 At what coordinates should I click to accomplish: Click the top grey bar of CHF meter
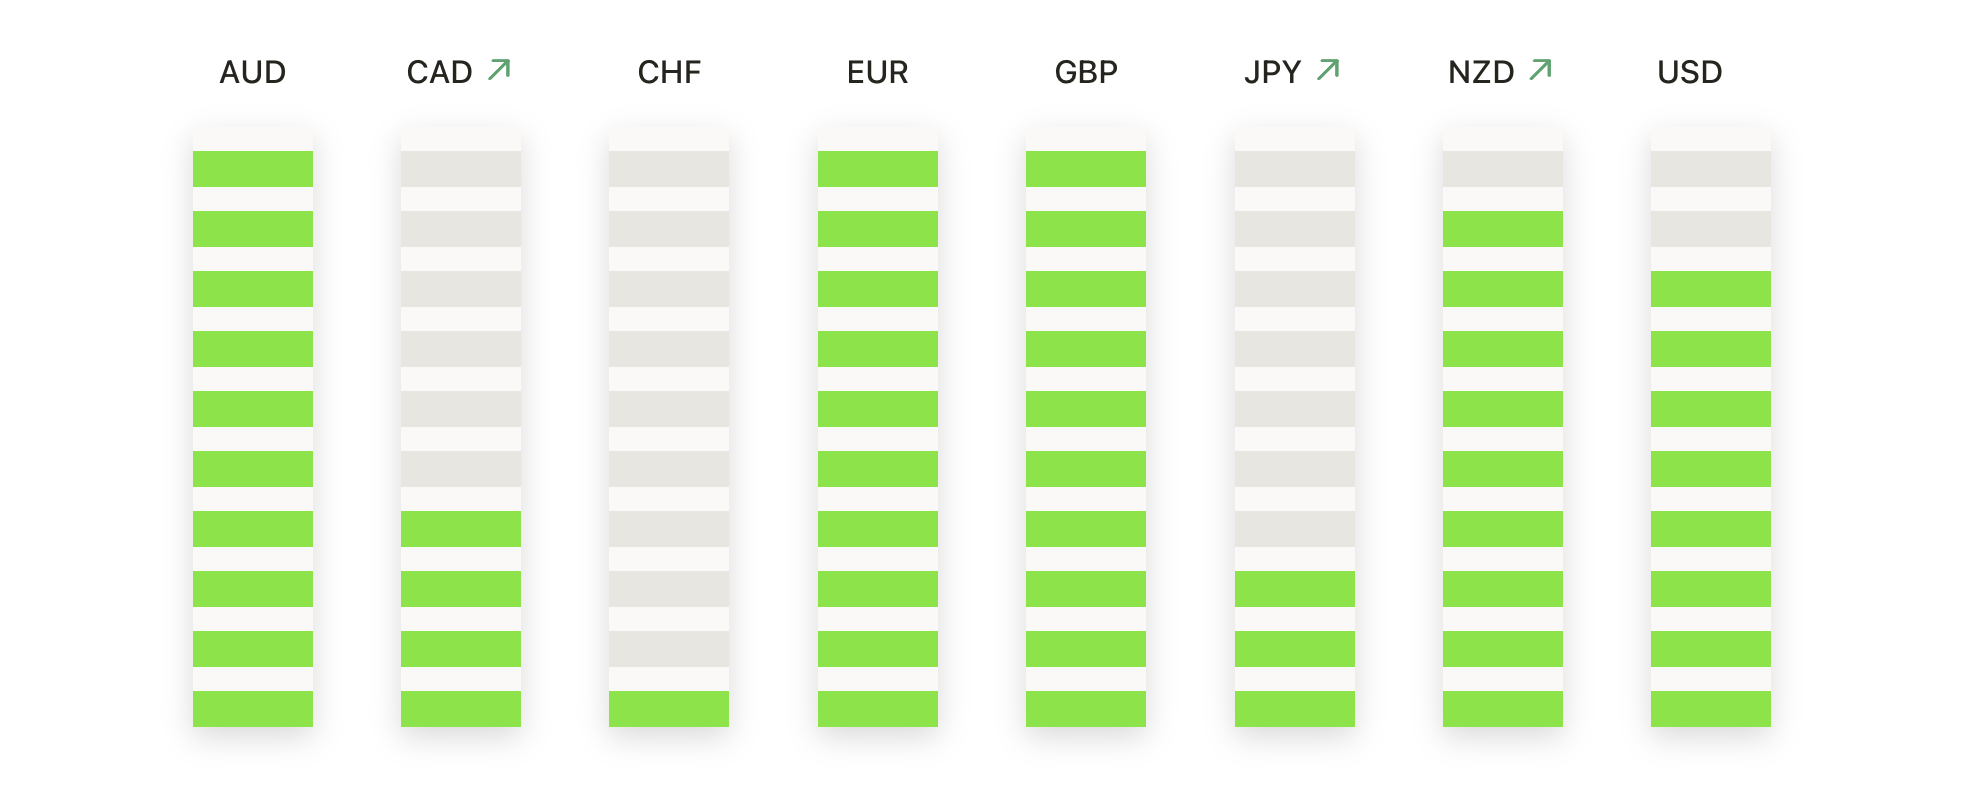(x=669, y=169)
